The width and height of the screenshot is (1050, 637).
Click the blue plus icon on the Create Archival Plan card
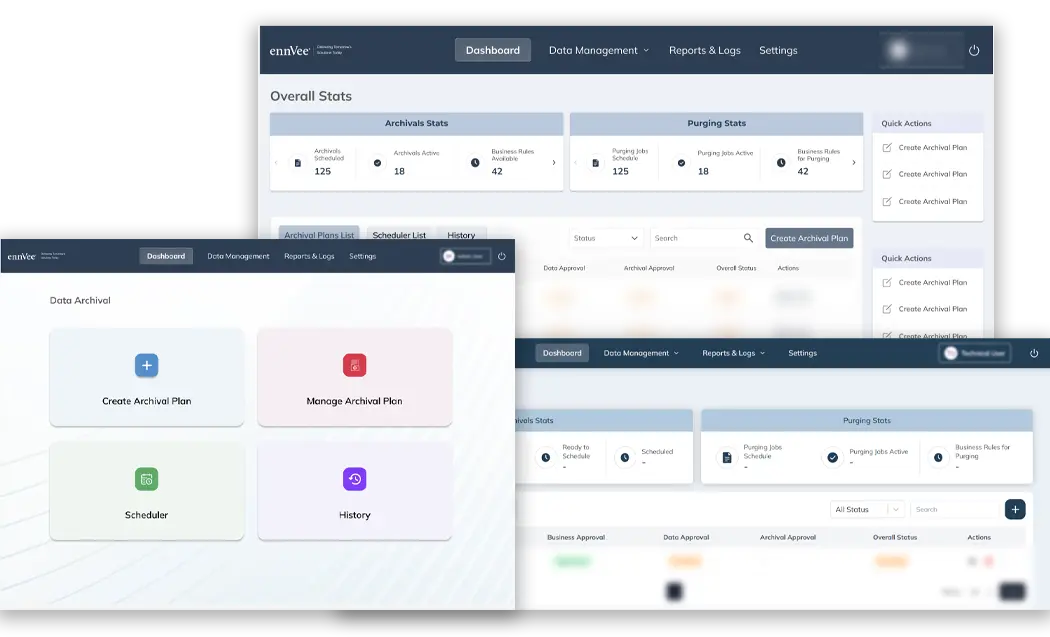[x=146, y=366]
